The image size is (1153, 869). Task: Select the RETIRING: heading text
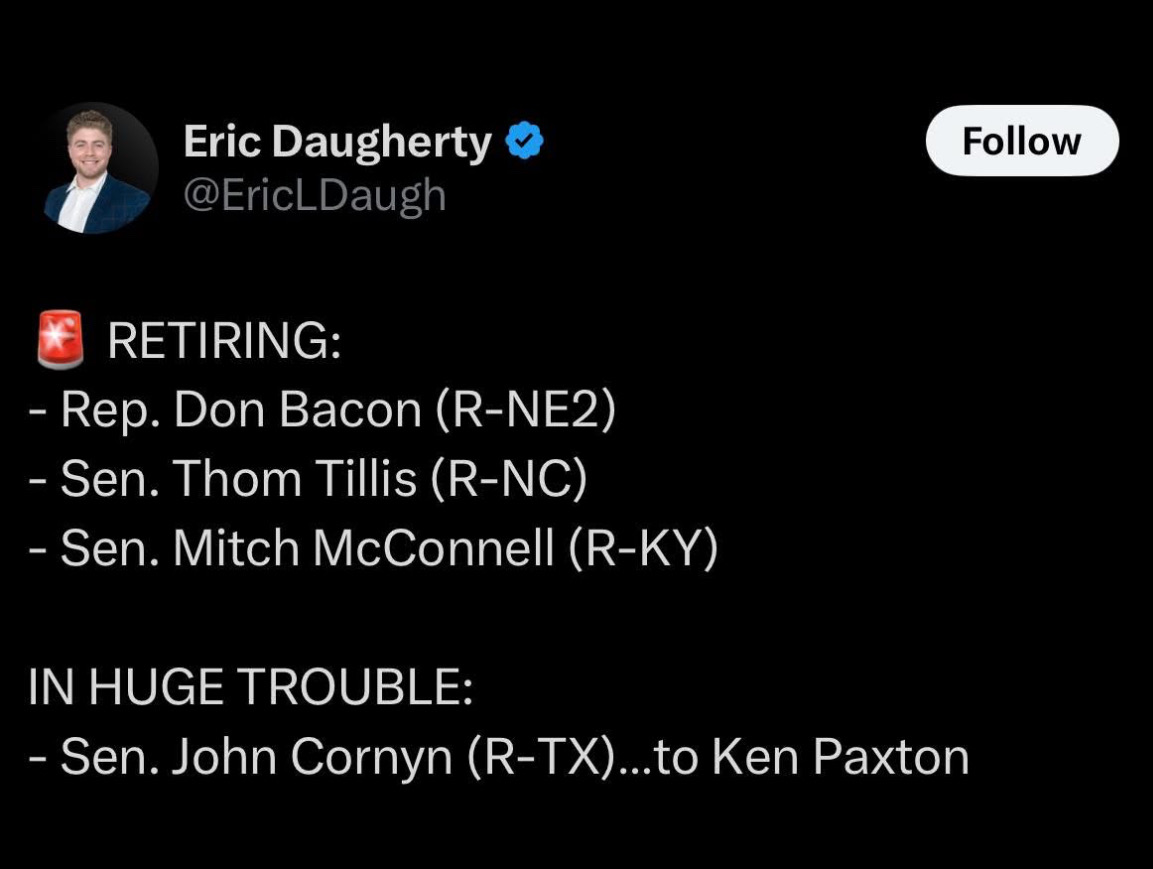point(224,340)
